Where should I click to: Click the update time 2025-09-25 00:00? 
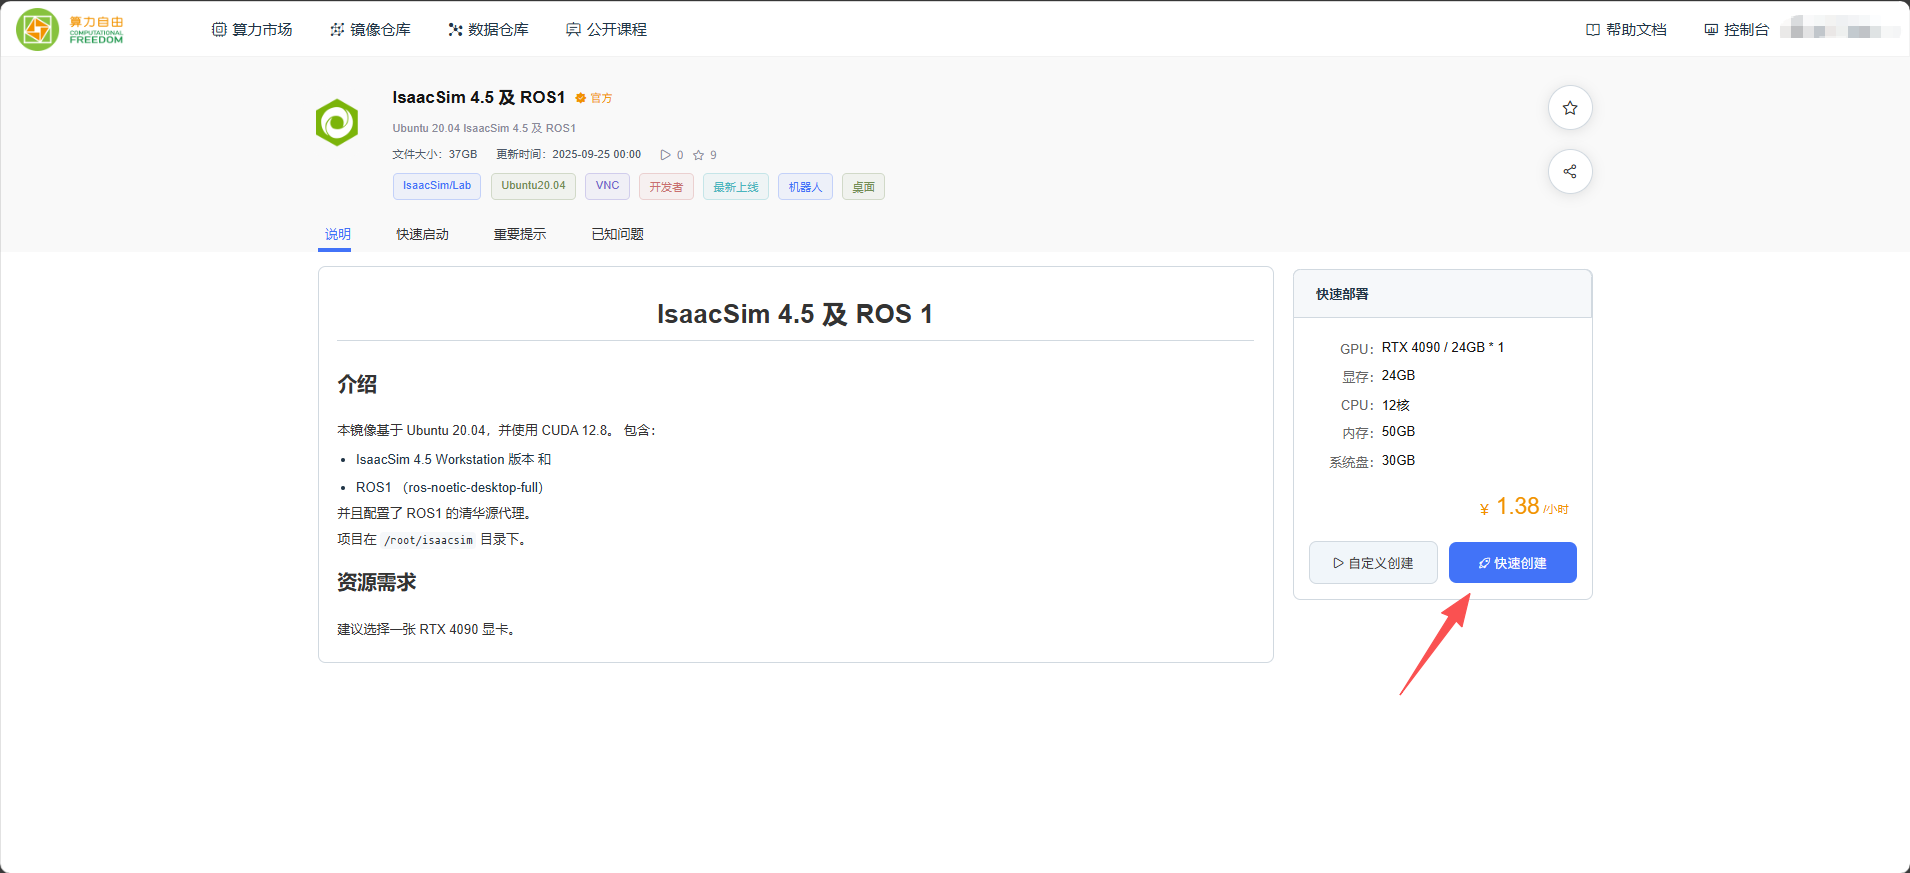point(597,155)
